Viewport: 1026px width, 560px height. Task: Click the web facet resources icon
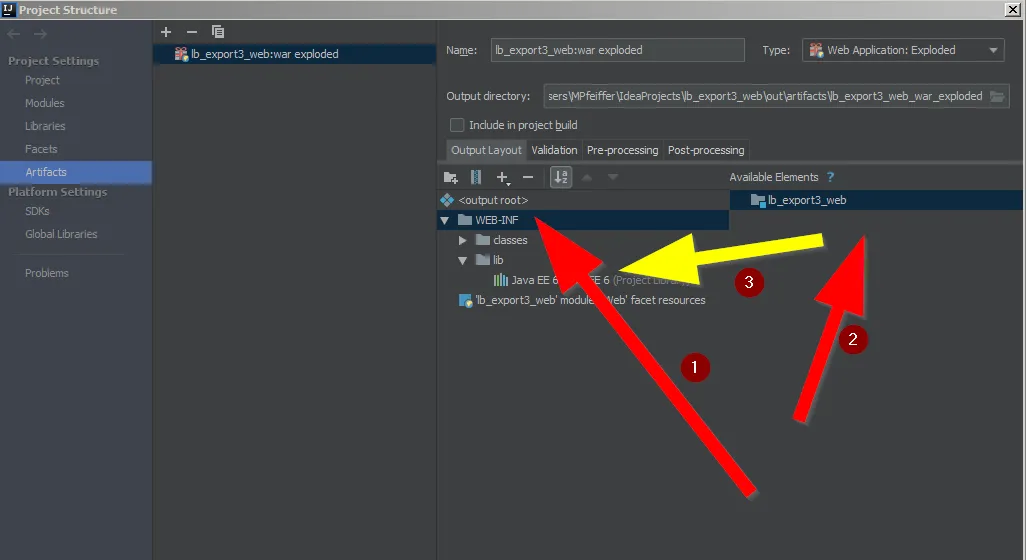click(465, 300)
